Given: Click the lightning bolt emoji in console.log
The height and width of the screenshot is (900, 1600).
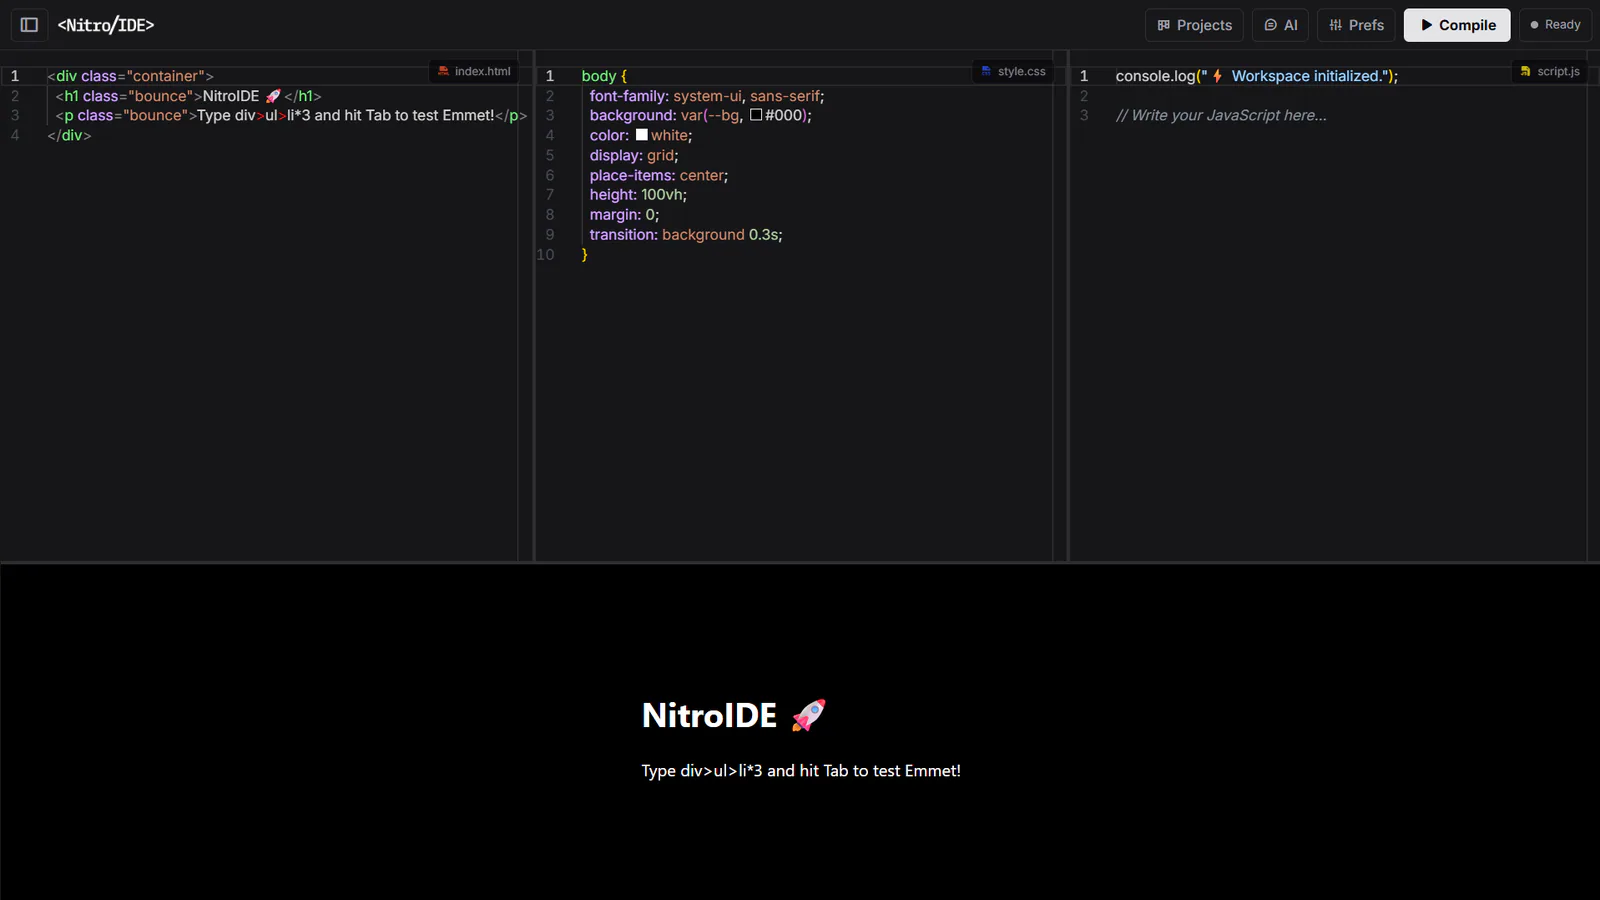Looking at the screenshot, I should 1218,76.
